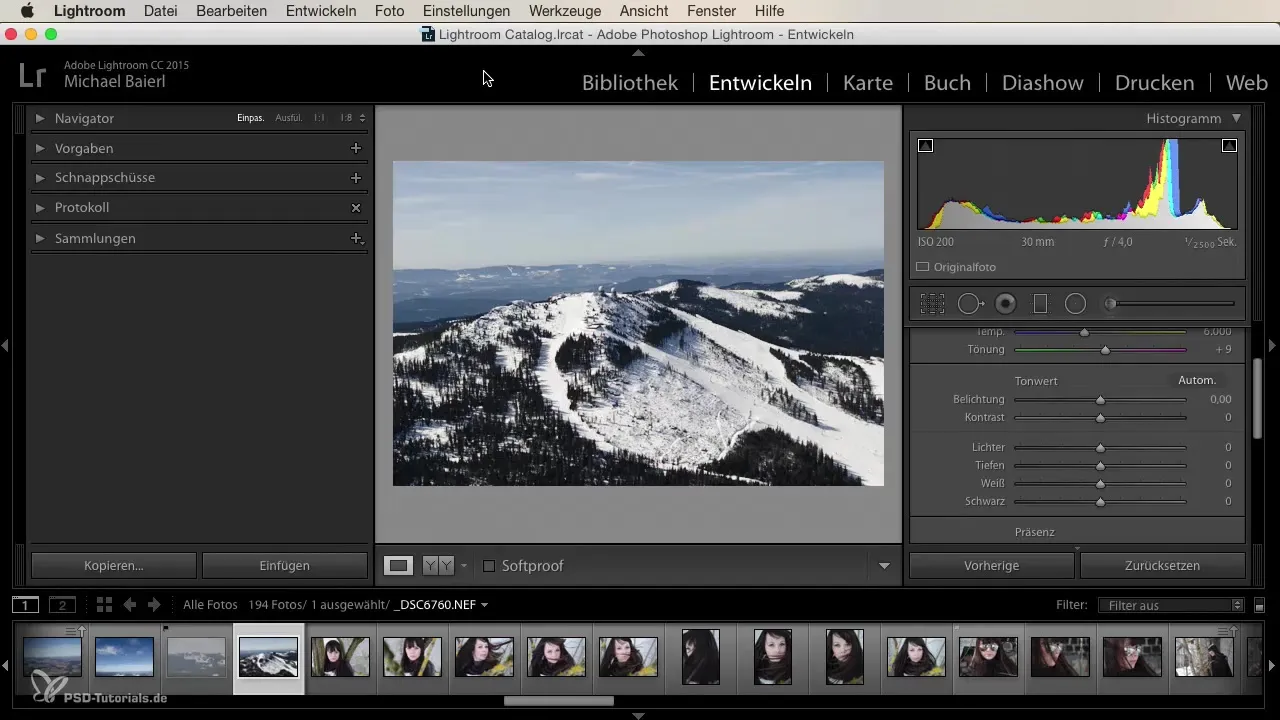Toggle shadow clipping indicator in histogram
The image size is (1280, 720).
(925, 146)
